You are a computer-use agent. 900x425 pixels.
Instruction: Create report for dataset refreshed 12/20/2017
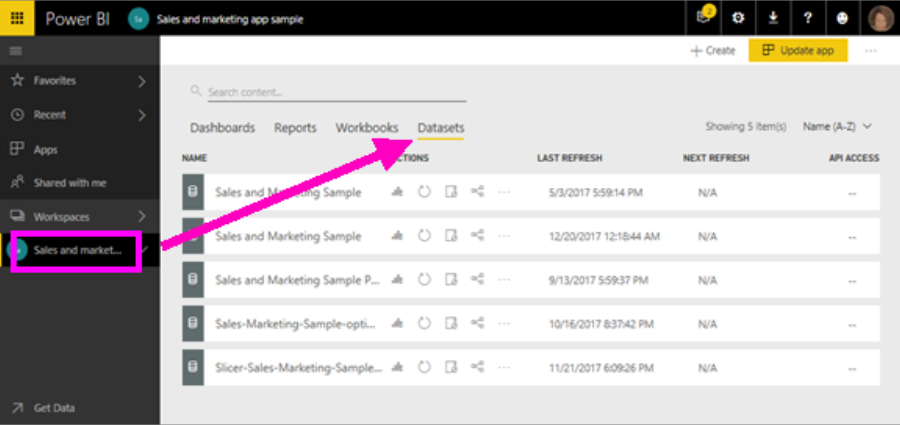coord(397,236)
